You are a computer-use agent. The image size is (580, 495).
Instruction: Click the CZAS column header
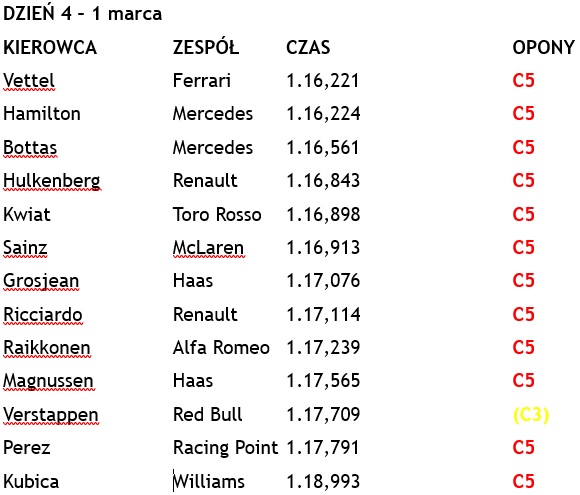tap(308, 48)
